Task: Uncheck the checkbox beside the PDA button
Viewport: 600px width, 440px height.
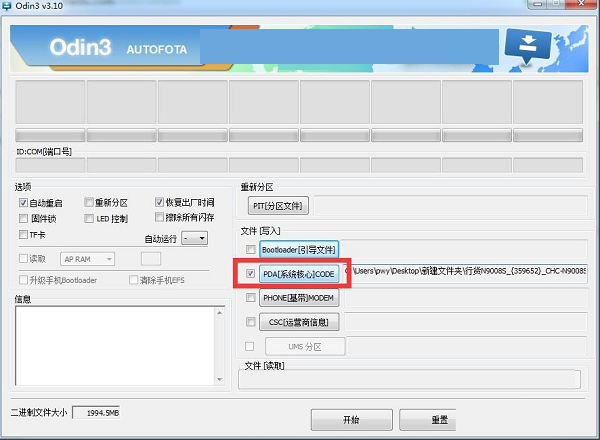Action: point(250,273)
